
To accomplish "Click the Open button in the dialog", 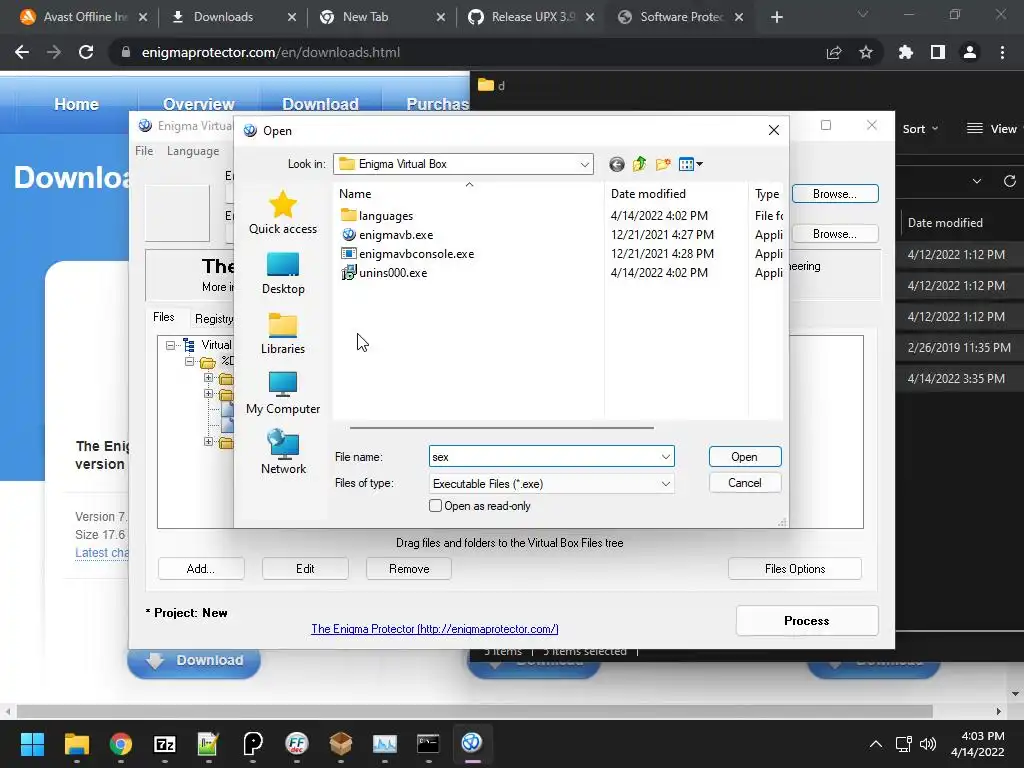I will pos(744,456).
